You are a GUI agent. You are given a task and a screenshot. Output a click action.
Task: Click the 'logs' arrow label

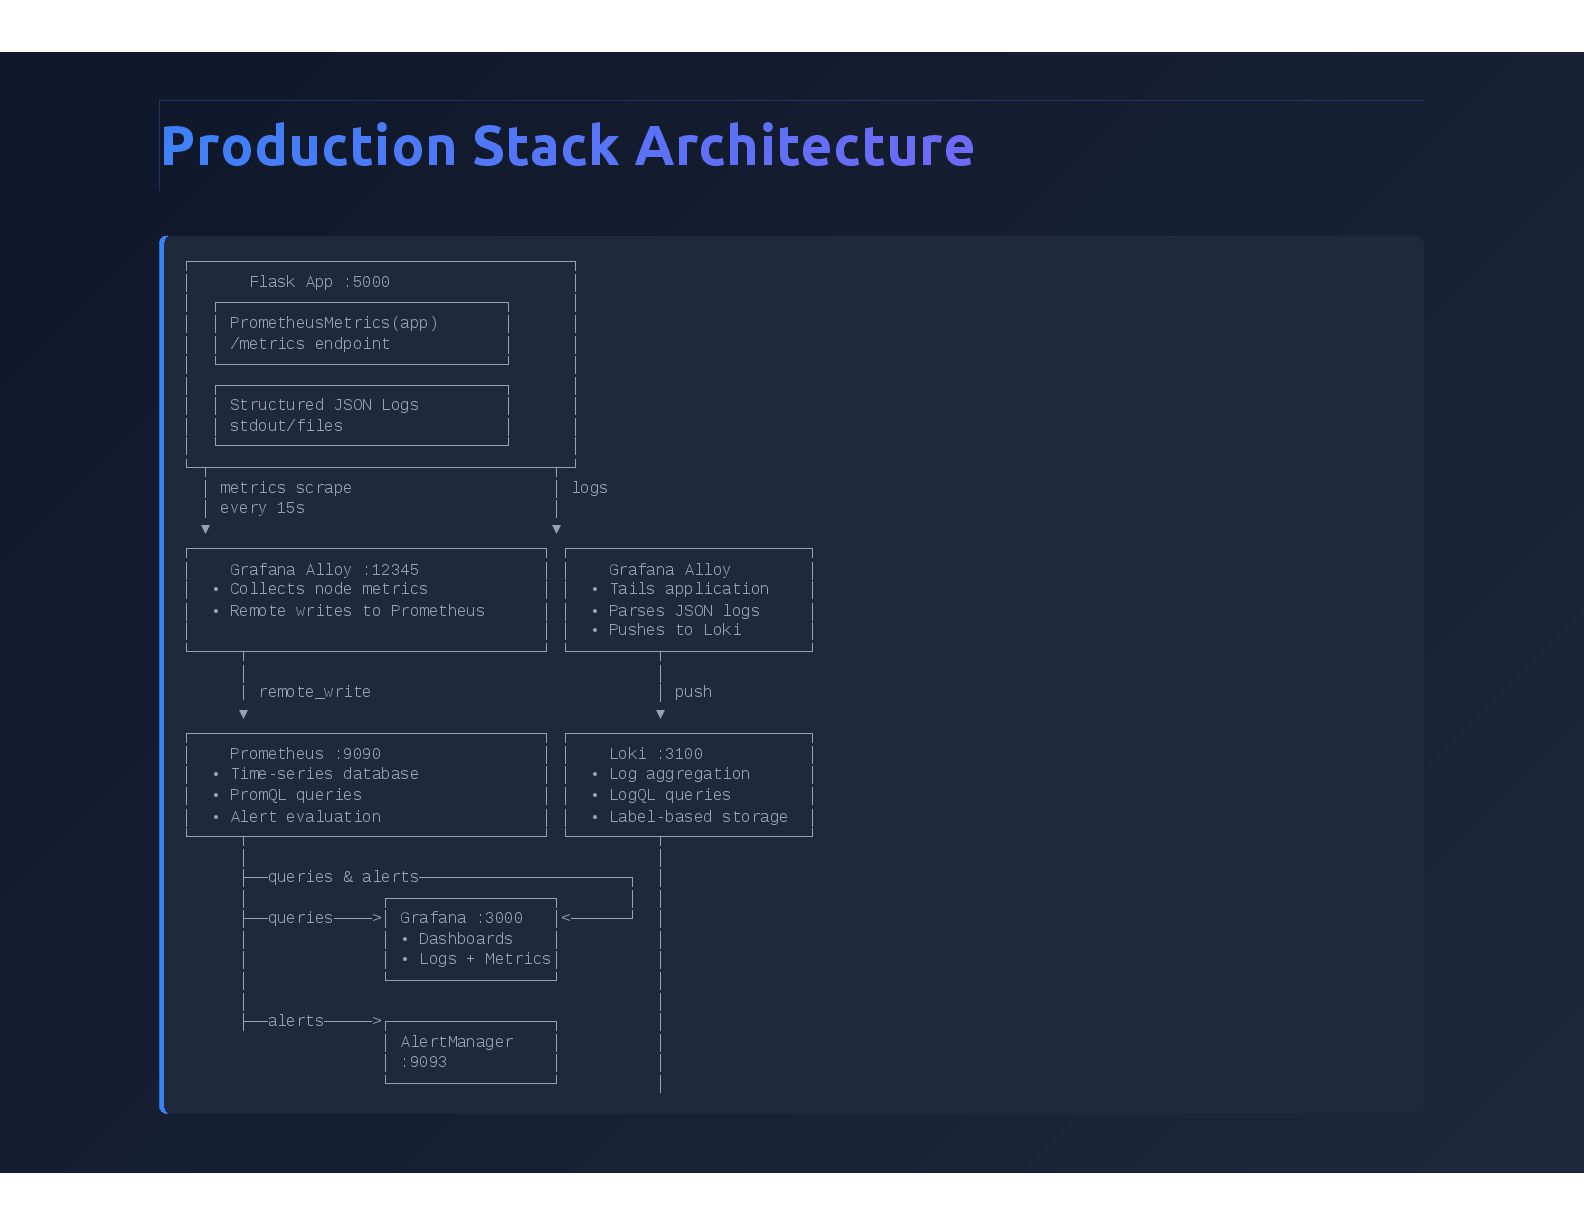(589, 488)
